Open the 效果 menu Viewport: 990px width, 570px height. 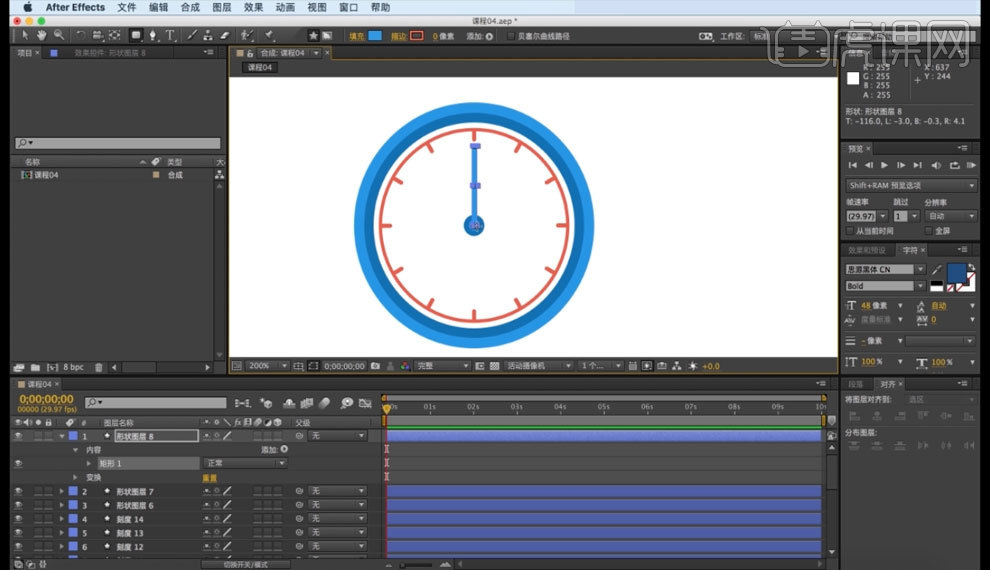pos(253,8)
